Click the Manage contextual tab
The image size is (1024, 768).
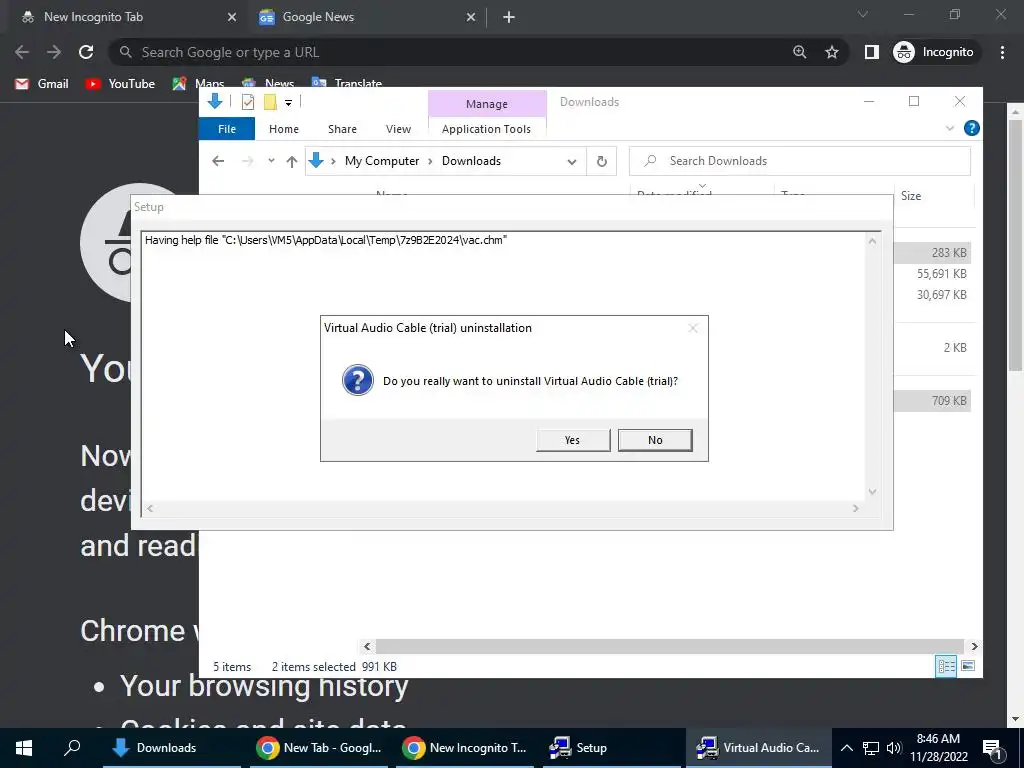pos(487,104)
